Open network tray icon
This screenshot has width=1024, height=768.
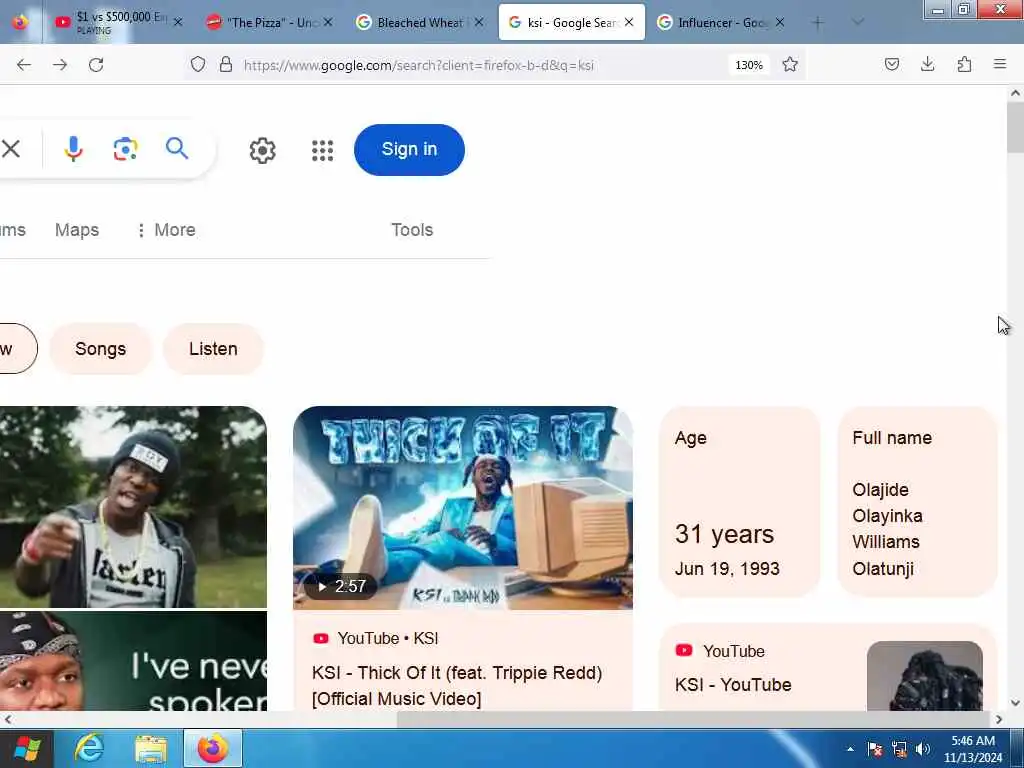coord(899,748)
